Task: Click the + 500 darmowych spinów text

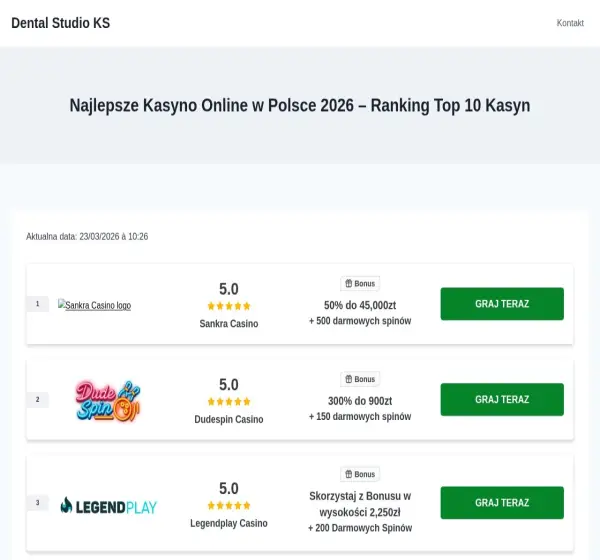Action: (x=360, y=321)
